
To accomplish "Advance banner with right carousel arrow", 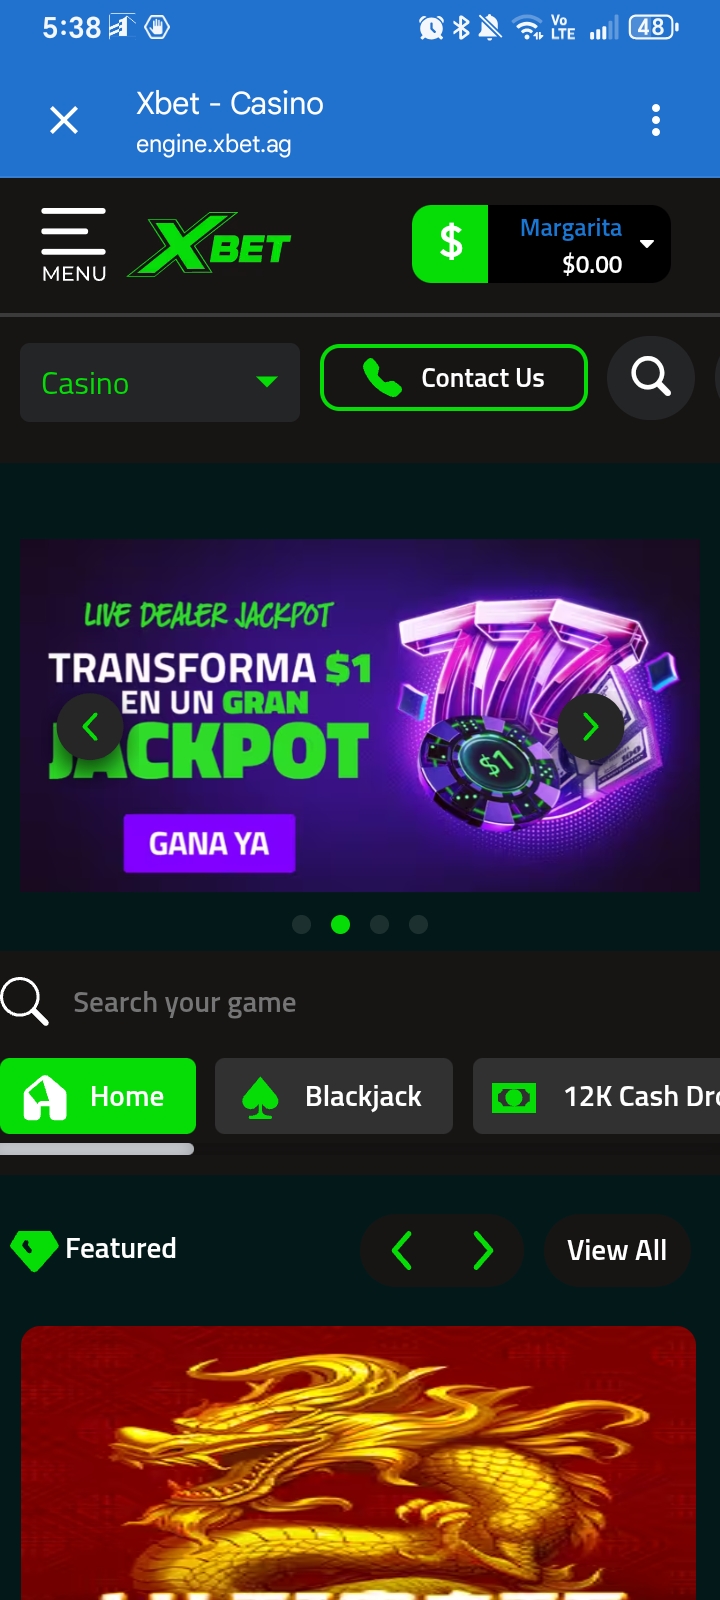I will (x=590, y=727).
